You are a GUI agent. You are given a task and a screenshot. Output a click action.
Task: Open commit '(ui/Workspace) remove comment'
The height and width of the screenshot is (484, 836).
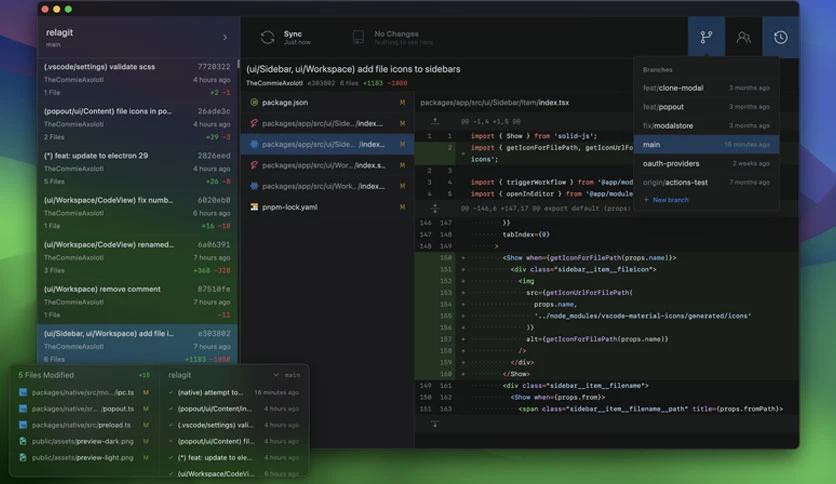tap(138, 302)
